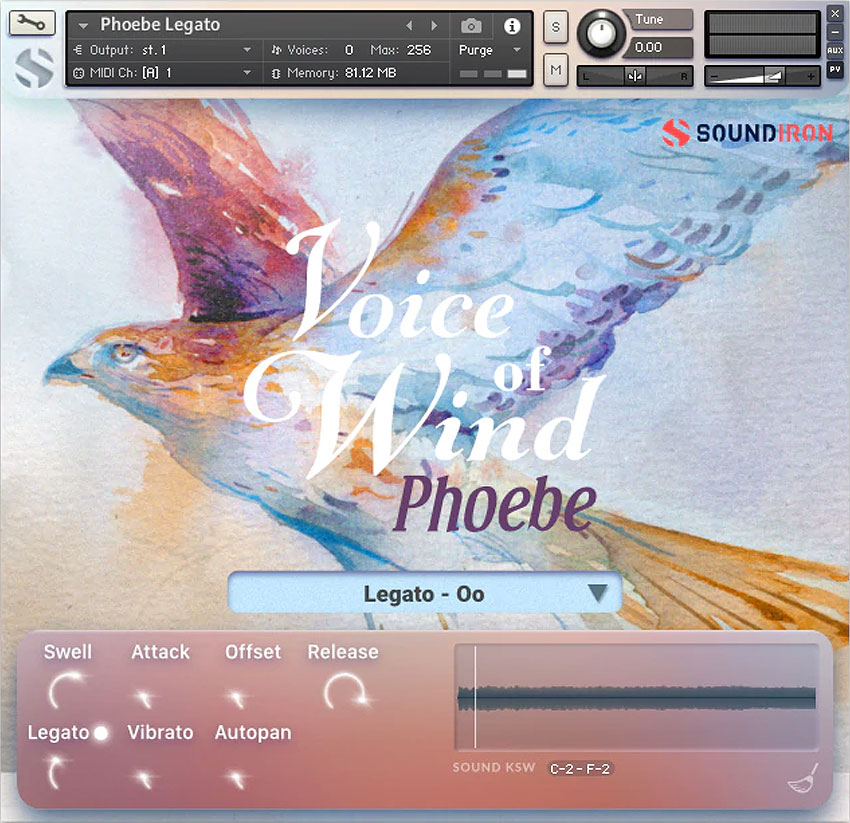850x823 pixels.
Task: Click the voices icon
Action: [276, 50]
